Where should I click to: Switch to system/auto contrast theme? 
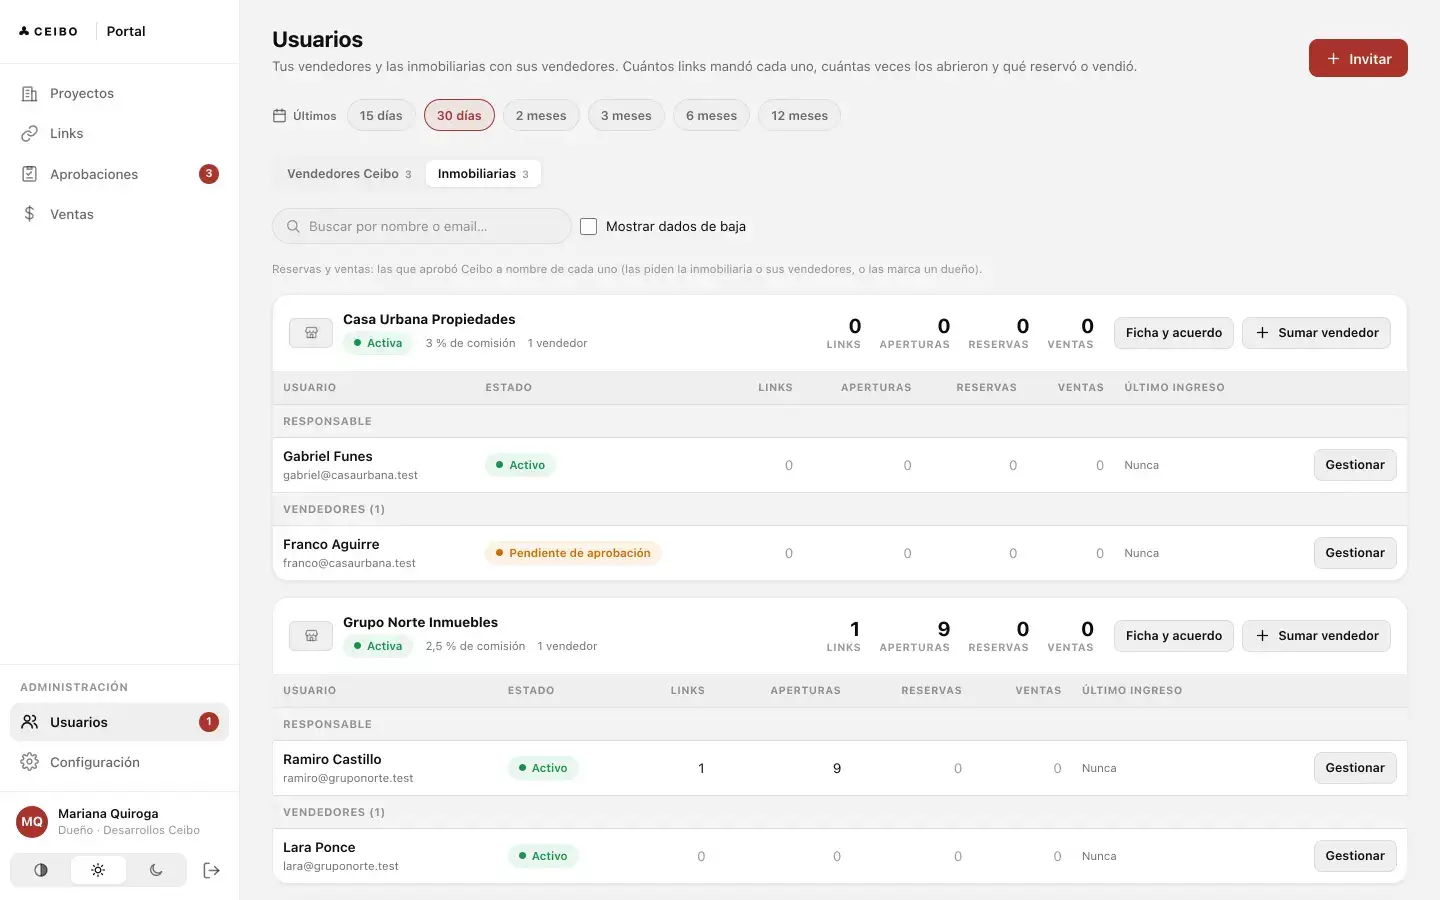(41, 870)
